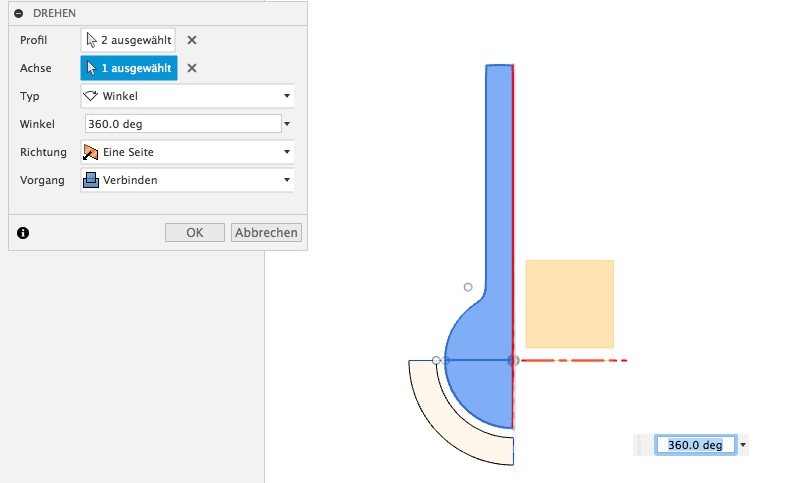Click the Eine Seite direction icon
785x483 pixels.
coord(91,152)
